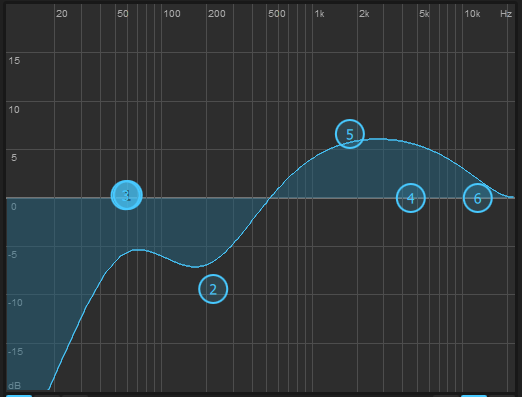Select the highlighted filled band node 3
The height and width of the screenshot is (397, 522).
tap(127, 195)
